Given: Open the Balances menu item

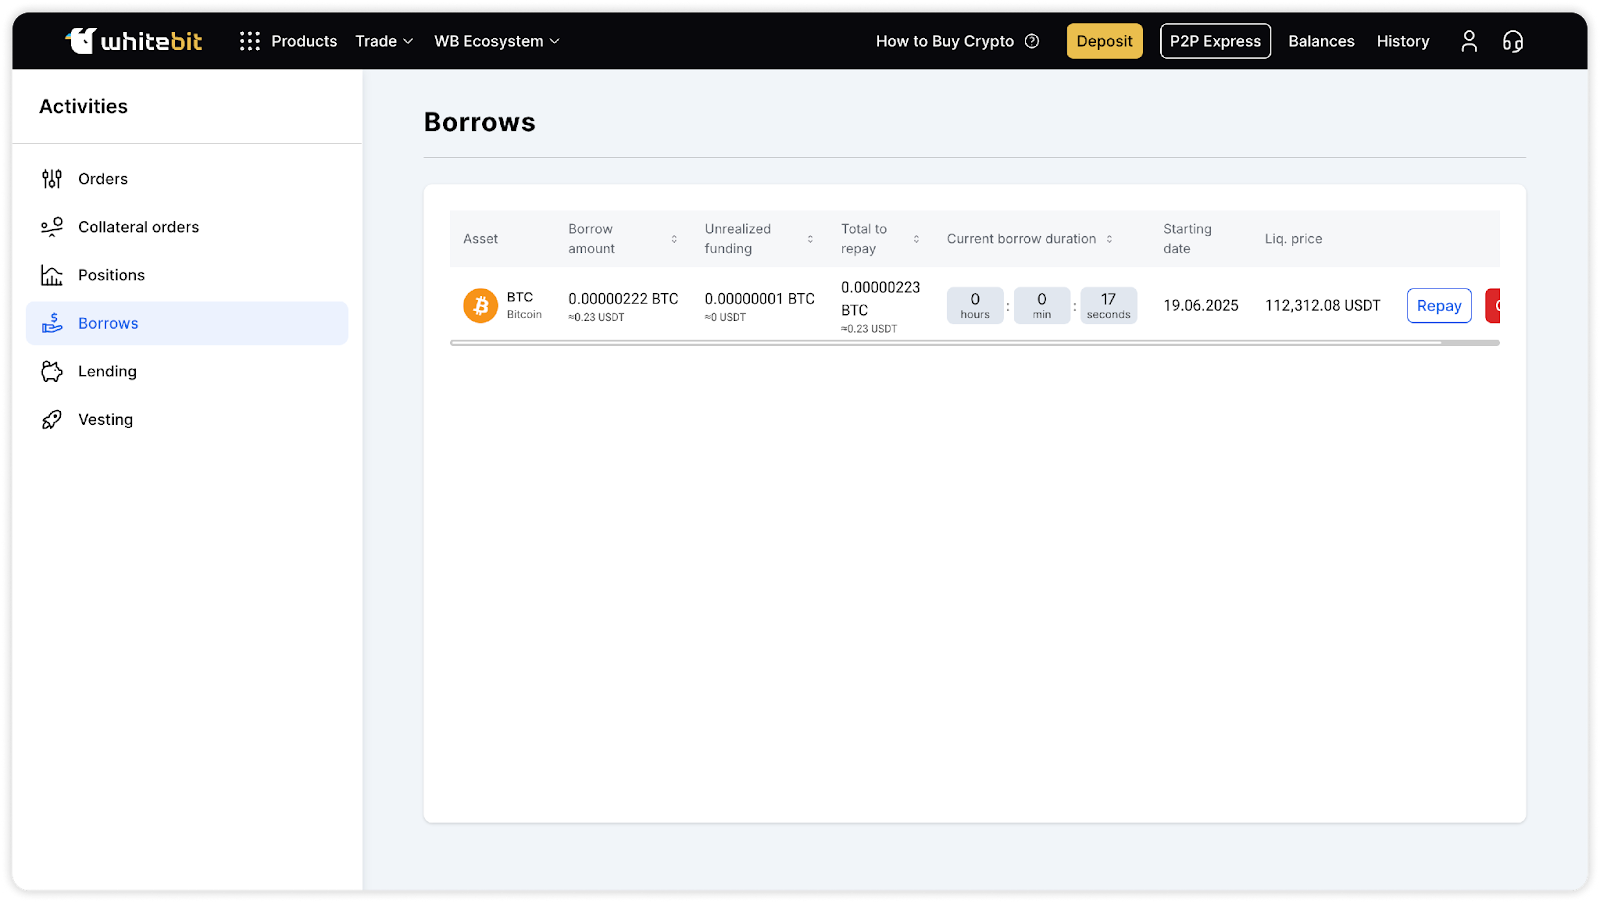Looking at the screenshot, I should coord(1321,41).
